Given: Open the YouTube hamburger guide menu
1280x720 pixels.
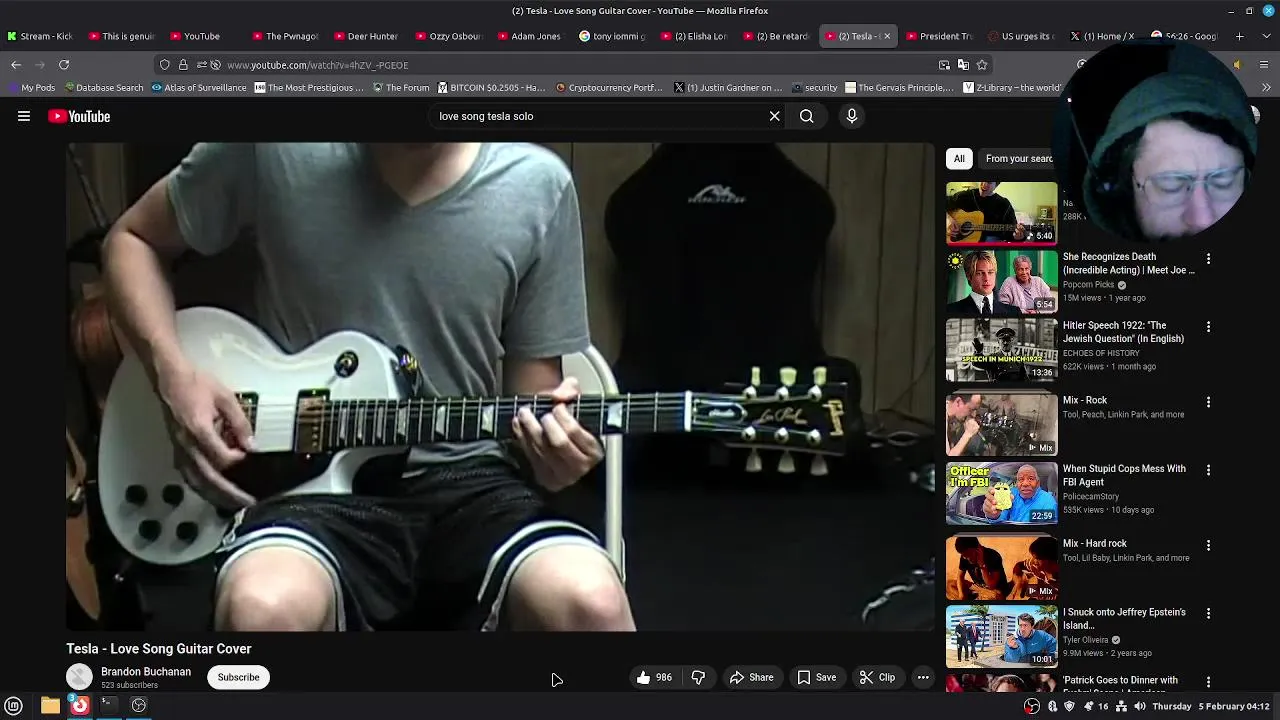Looking at the screenshot, I should click(24, 116).
